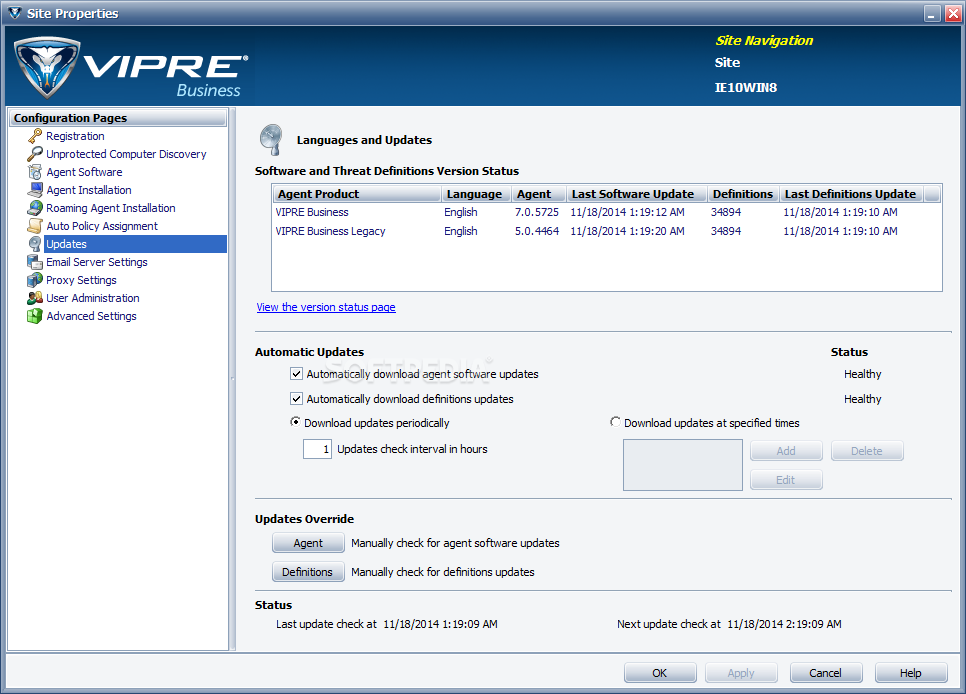Click the User Administration people icon

tap(35, 298)
